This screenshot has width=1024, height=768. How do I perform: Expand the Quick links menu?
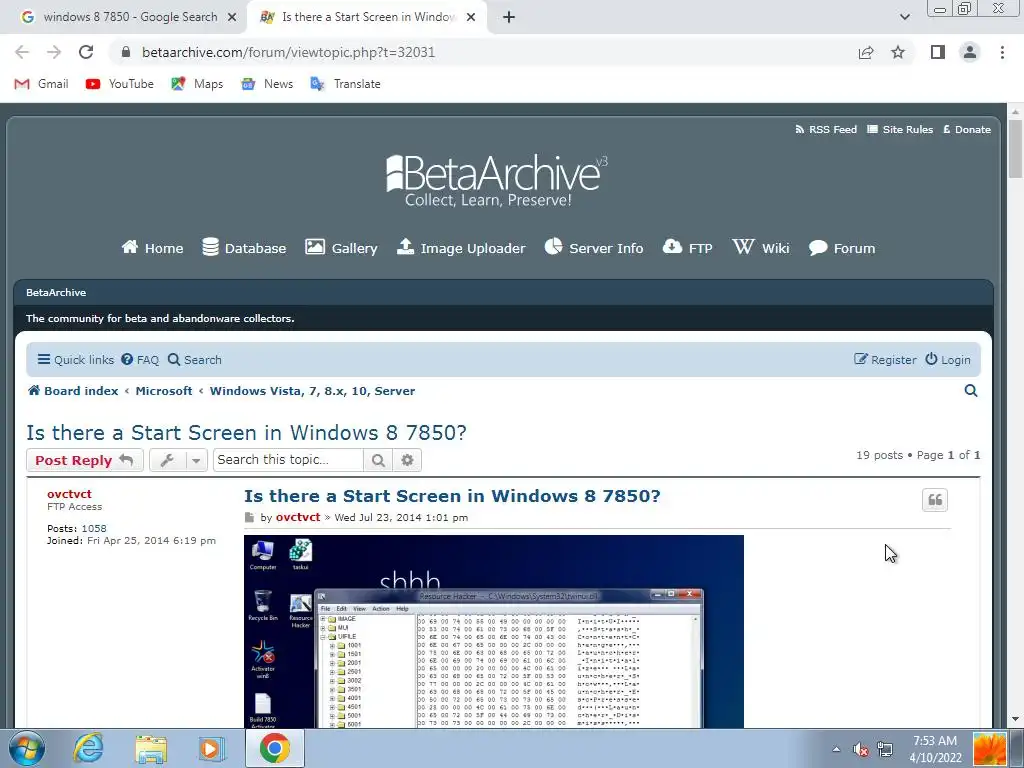coord(76,359)
